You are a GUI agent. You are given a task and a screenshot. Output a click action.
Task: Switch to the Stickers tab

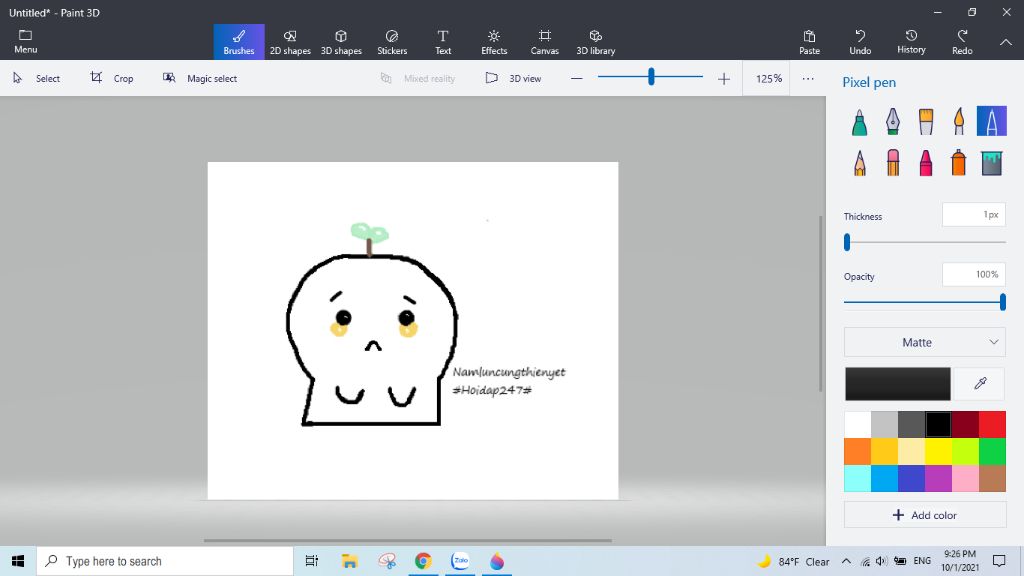point(392,41)
